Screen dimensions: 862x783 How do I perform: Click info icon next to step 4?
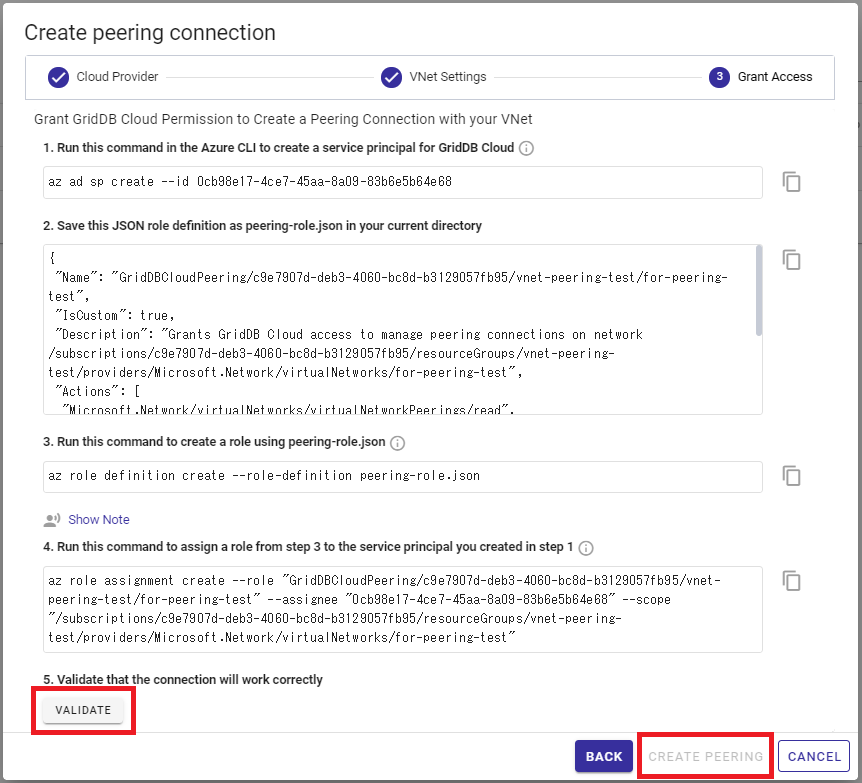click(586, 548)
